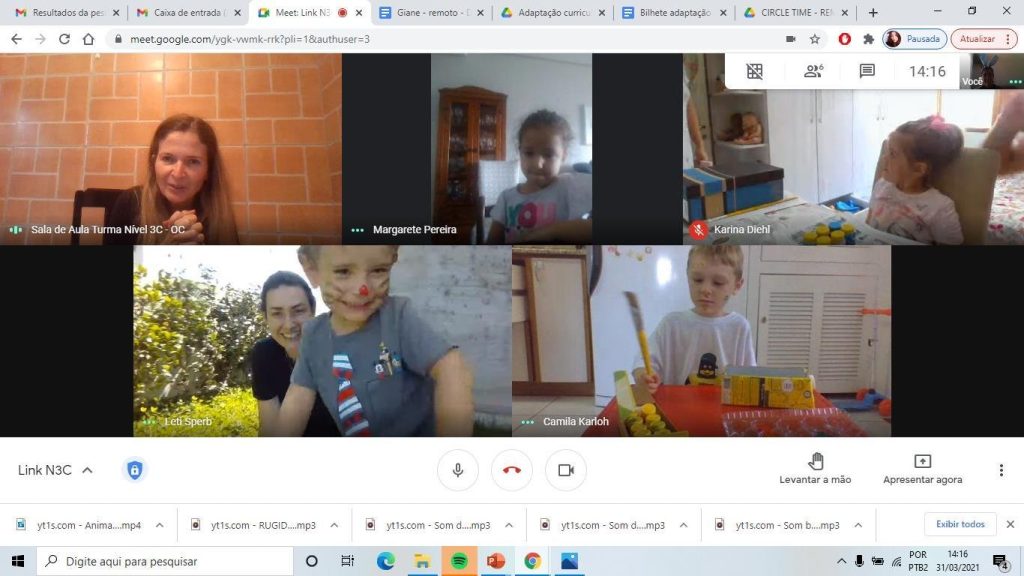Viewport: 1024px width, 576px height.
Task: Open Spotify from the taskbar
Action: click(459, 561)
